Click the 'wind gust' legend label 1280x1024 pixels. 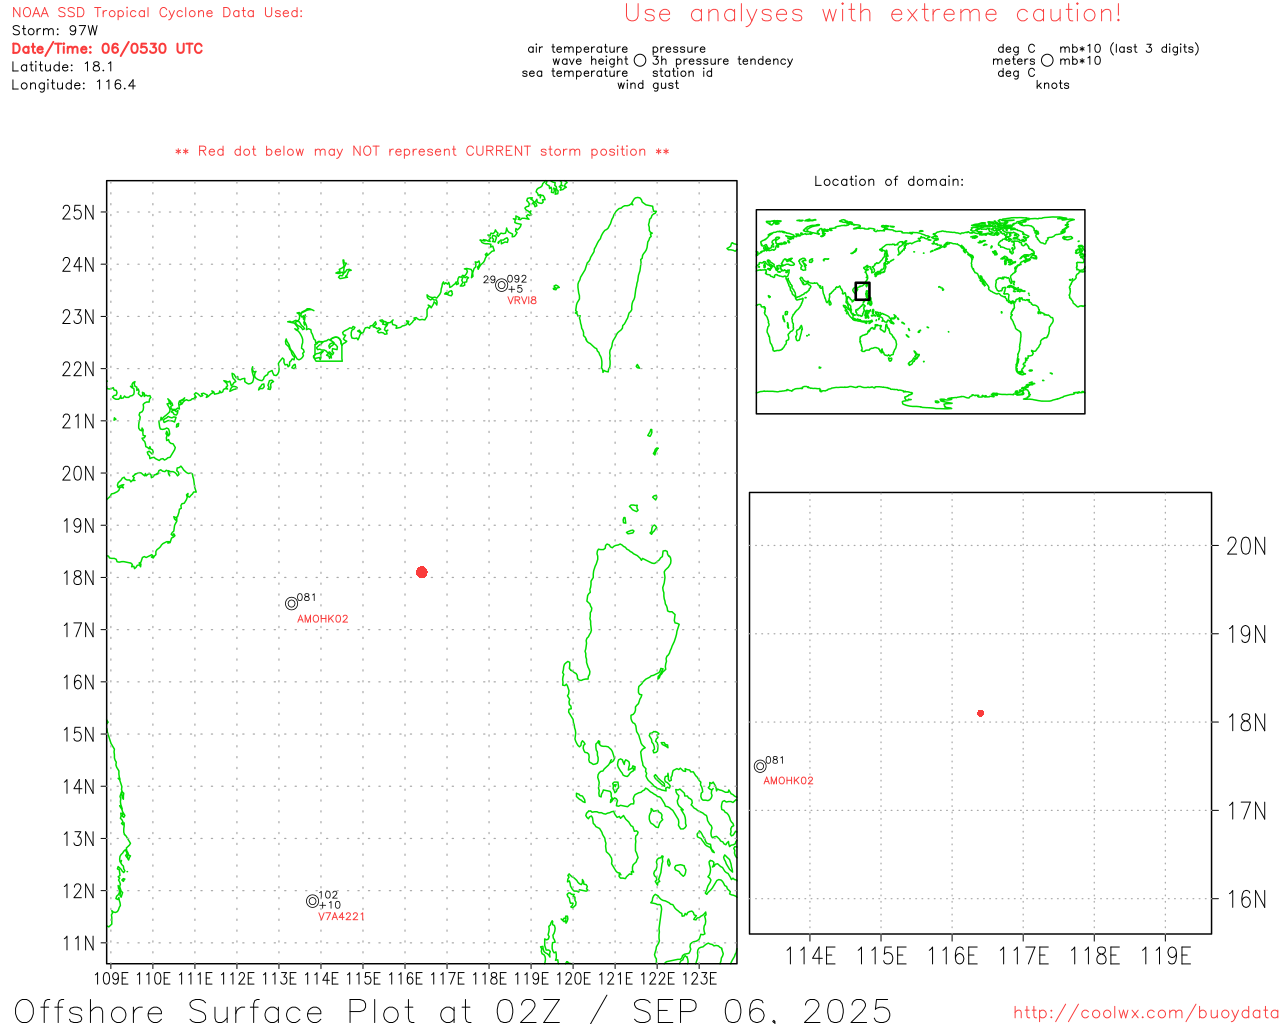[648, 85]
